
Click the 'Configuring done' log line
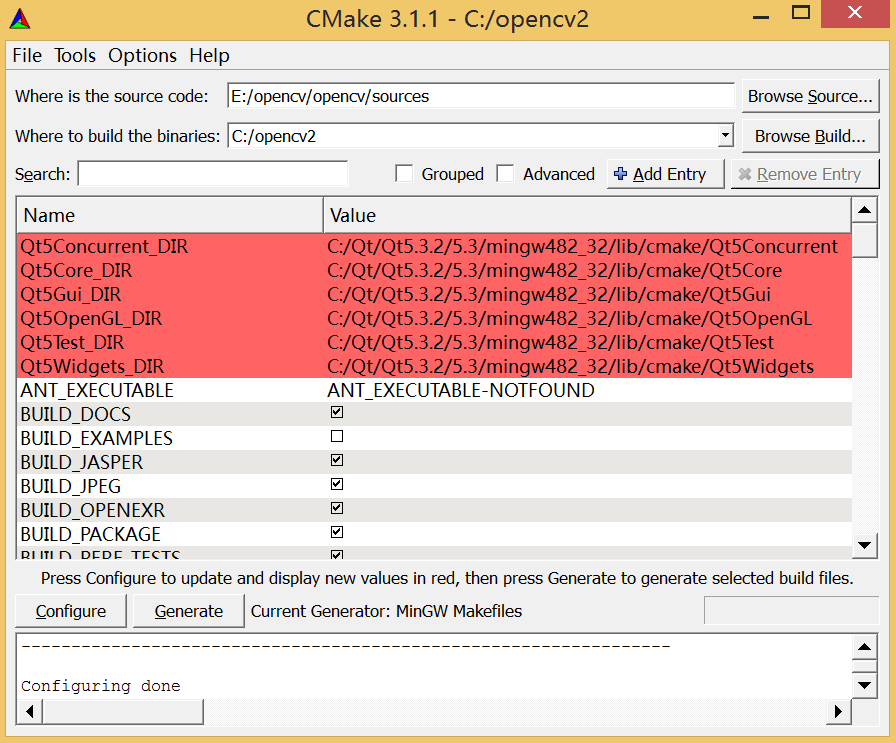[101, 686]
